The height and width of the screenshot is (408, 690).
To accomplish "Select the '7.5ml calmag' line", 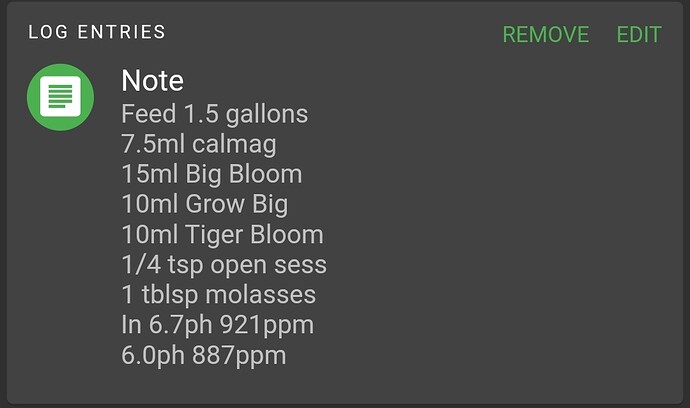I will (x=199, y=144).
